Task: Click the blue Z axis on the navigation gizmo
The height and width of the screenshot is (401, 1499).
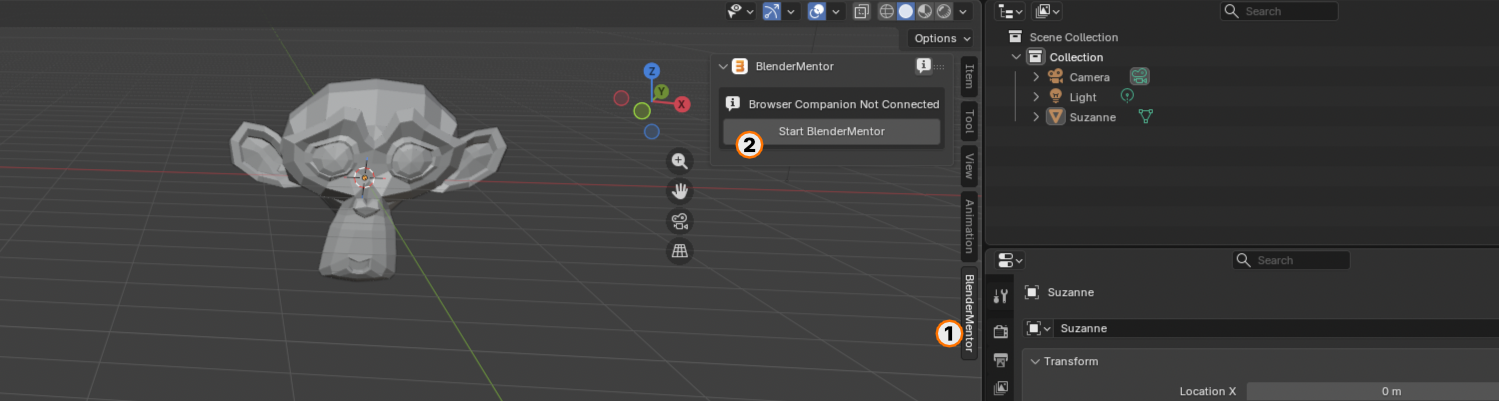Action: pos(651,71)
